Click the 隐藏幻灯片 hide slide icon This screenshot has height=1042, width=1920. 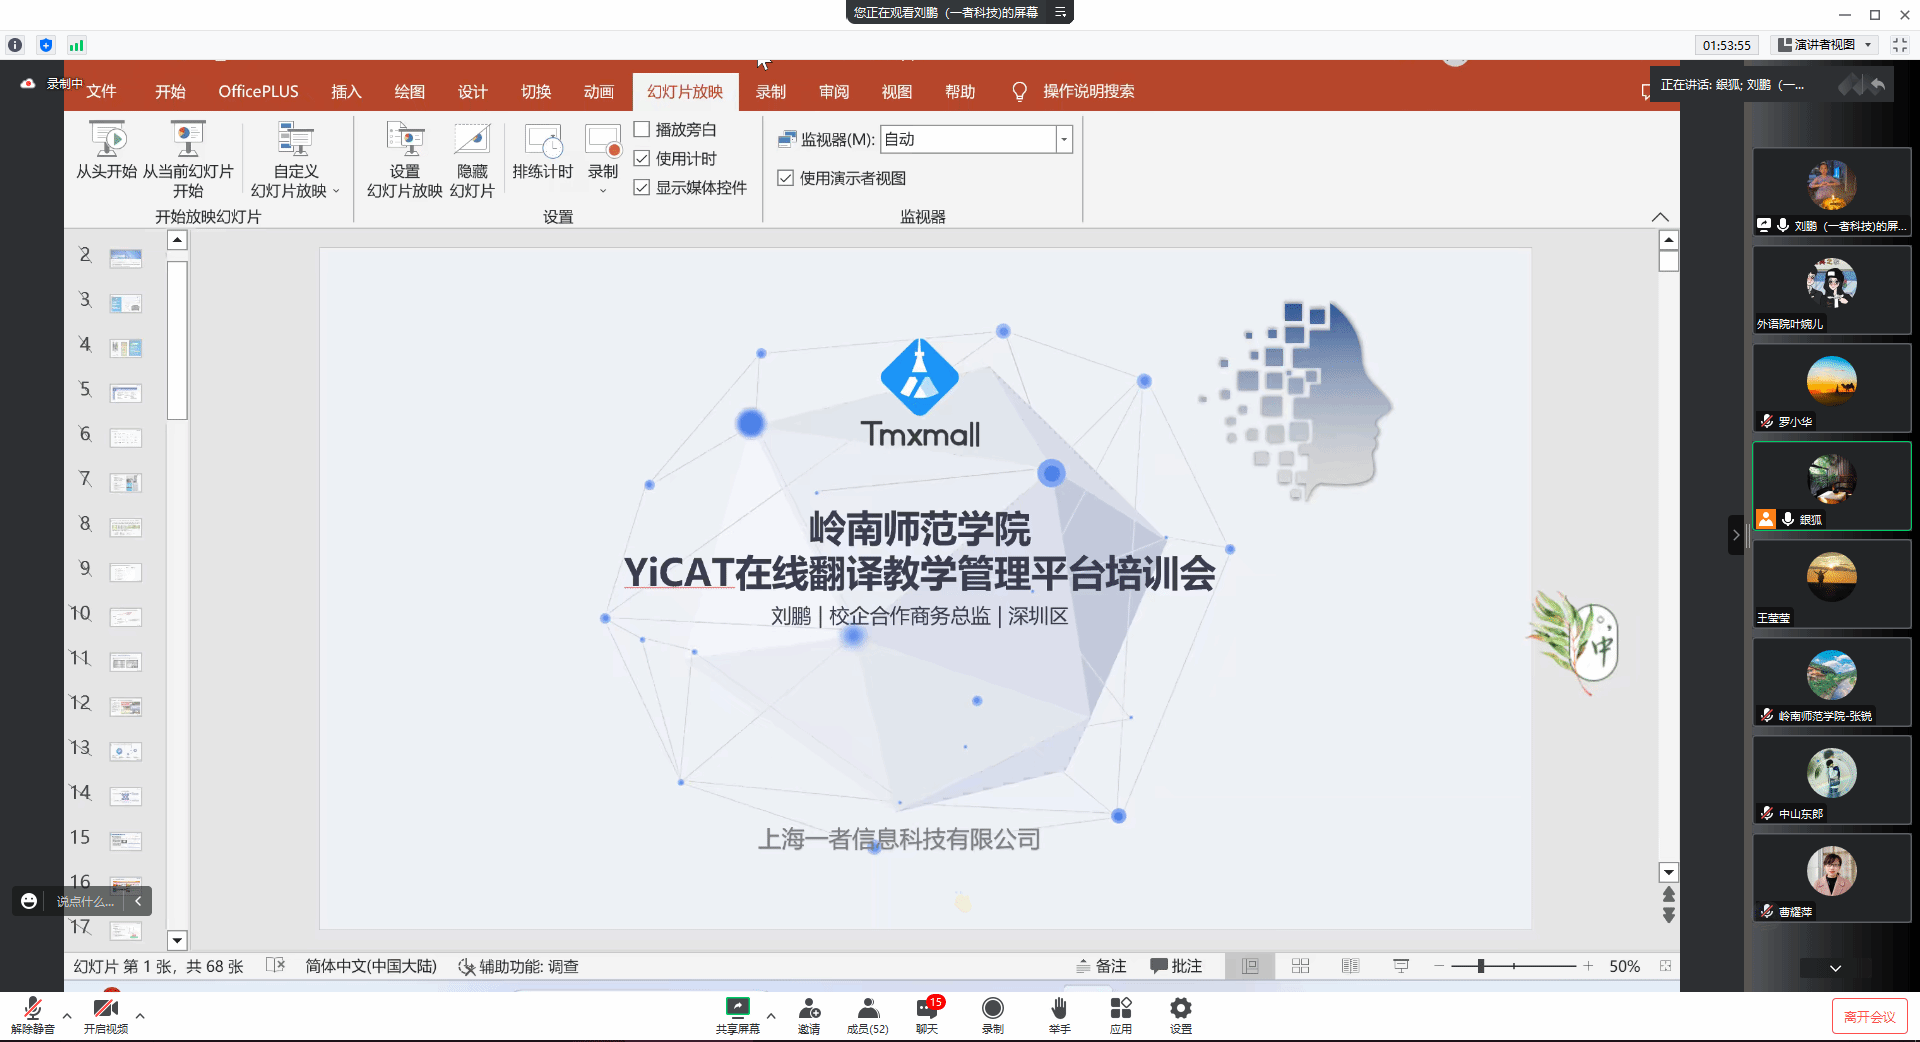pos(472,141)
